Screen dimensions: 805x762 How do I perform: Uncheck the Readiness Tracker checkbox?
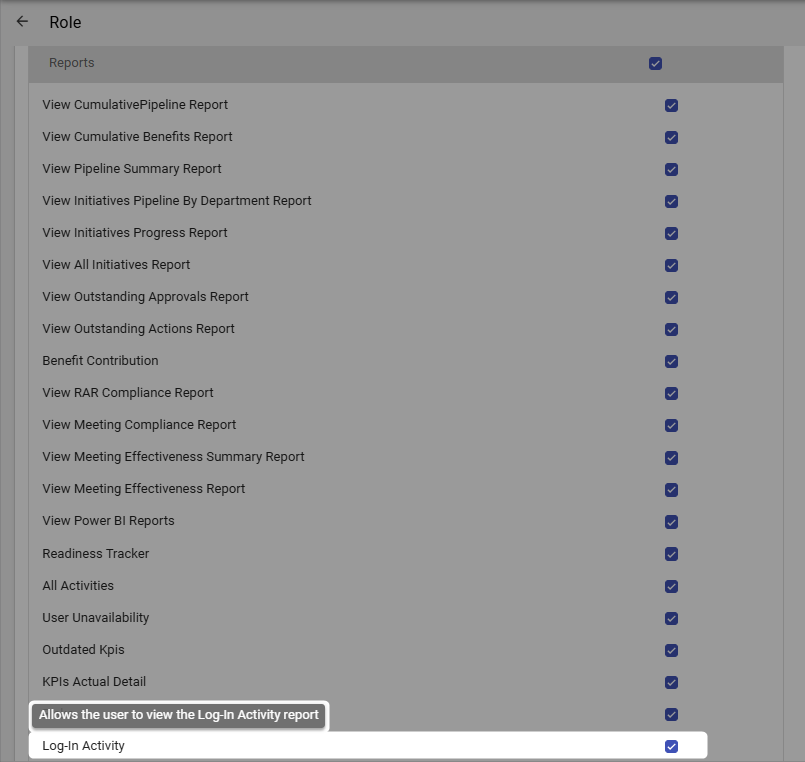[x=671, y=554]
